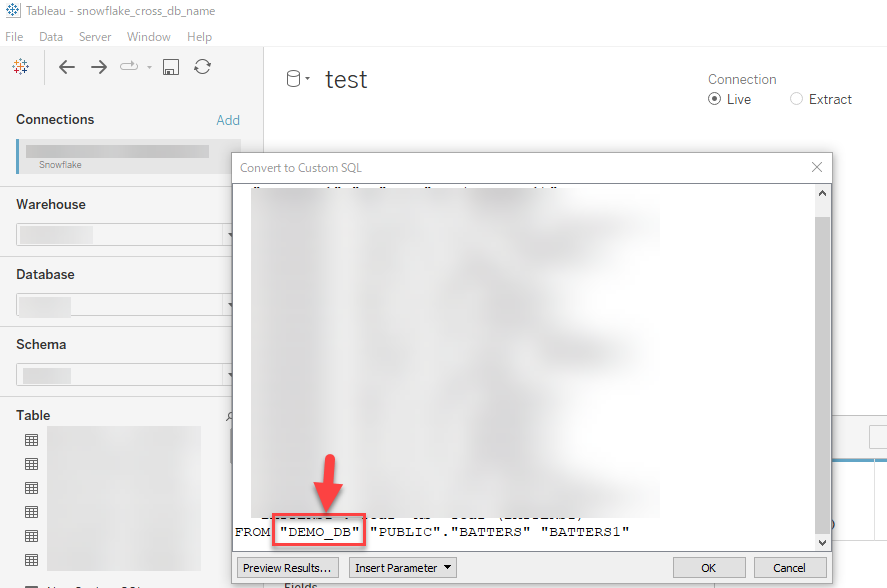Go back with the left arrow icon
Viewport: 887px width, 588px height.
(x=67, y=67)
